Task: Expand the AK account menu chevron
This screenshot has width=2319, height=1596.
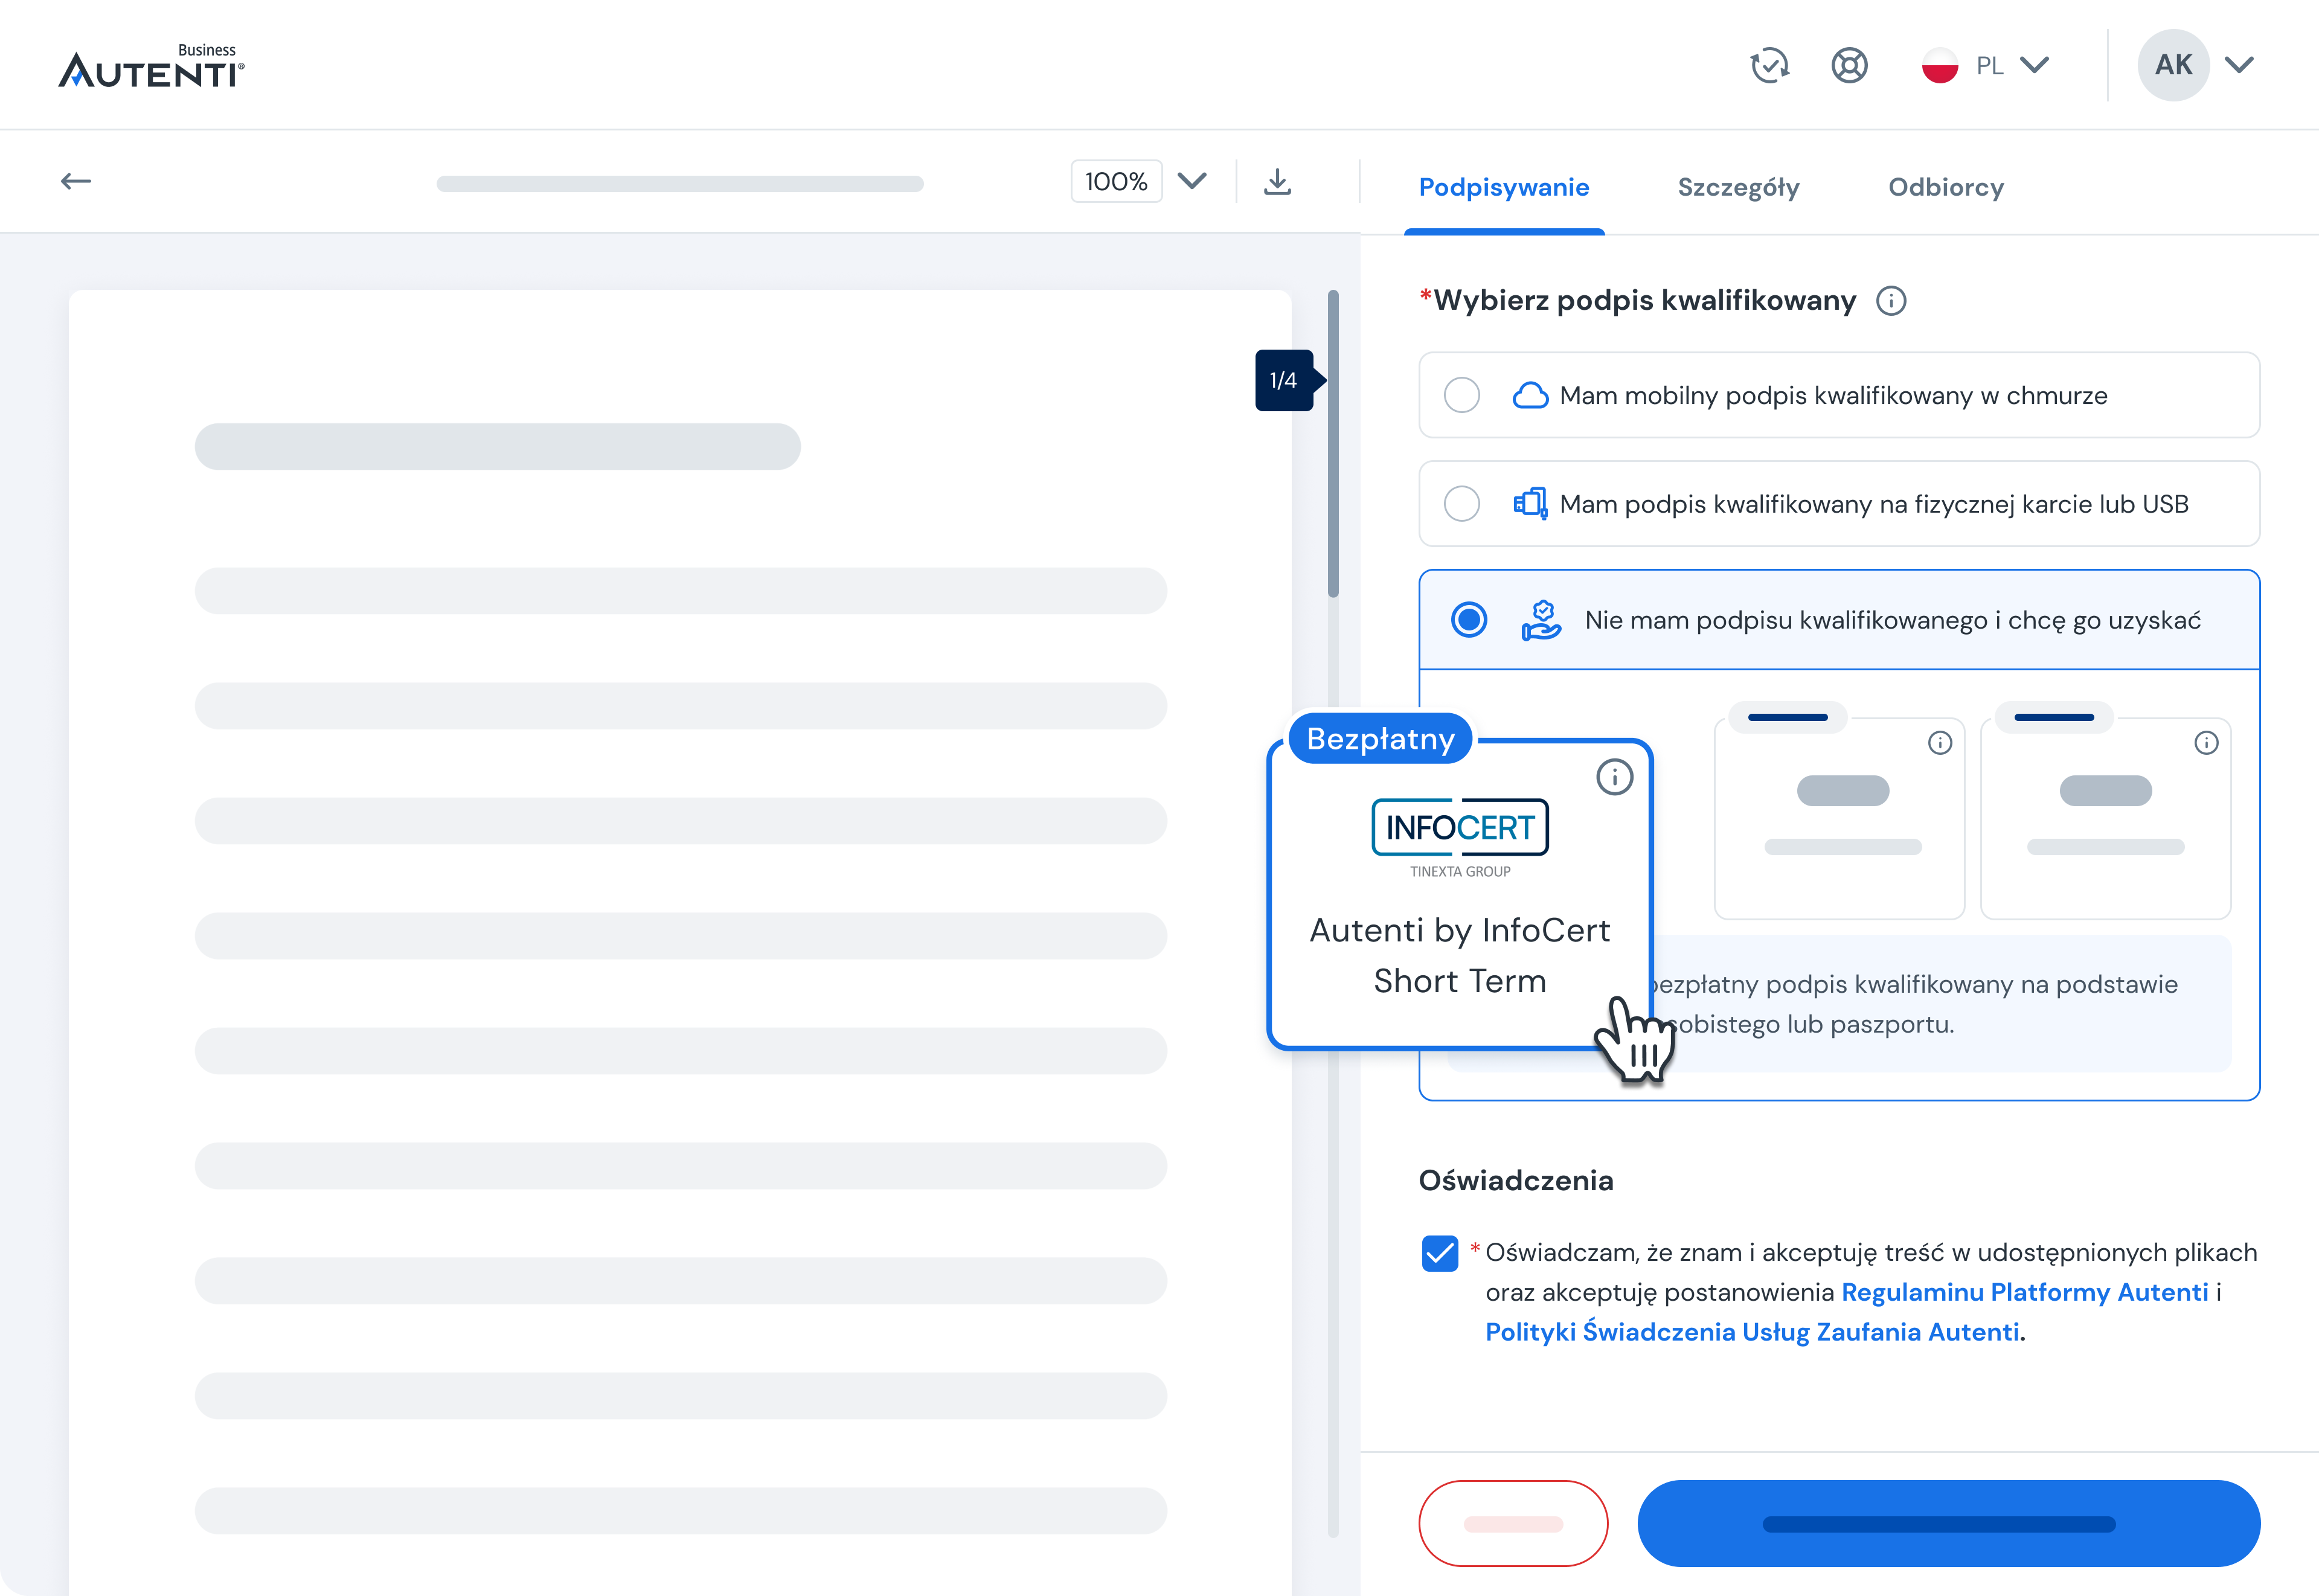Action: point(2239,66)
